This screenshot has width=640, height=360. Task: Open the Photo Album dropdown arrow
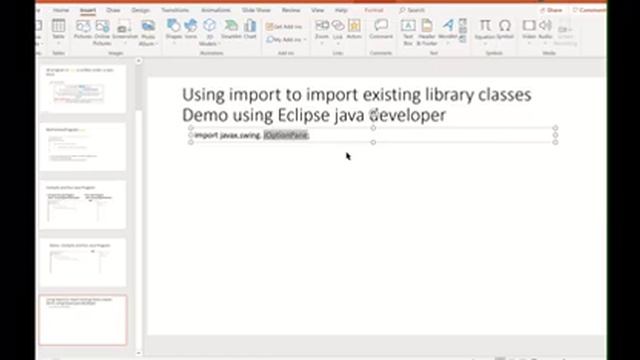pyautogui.click(x=157, y=44)
